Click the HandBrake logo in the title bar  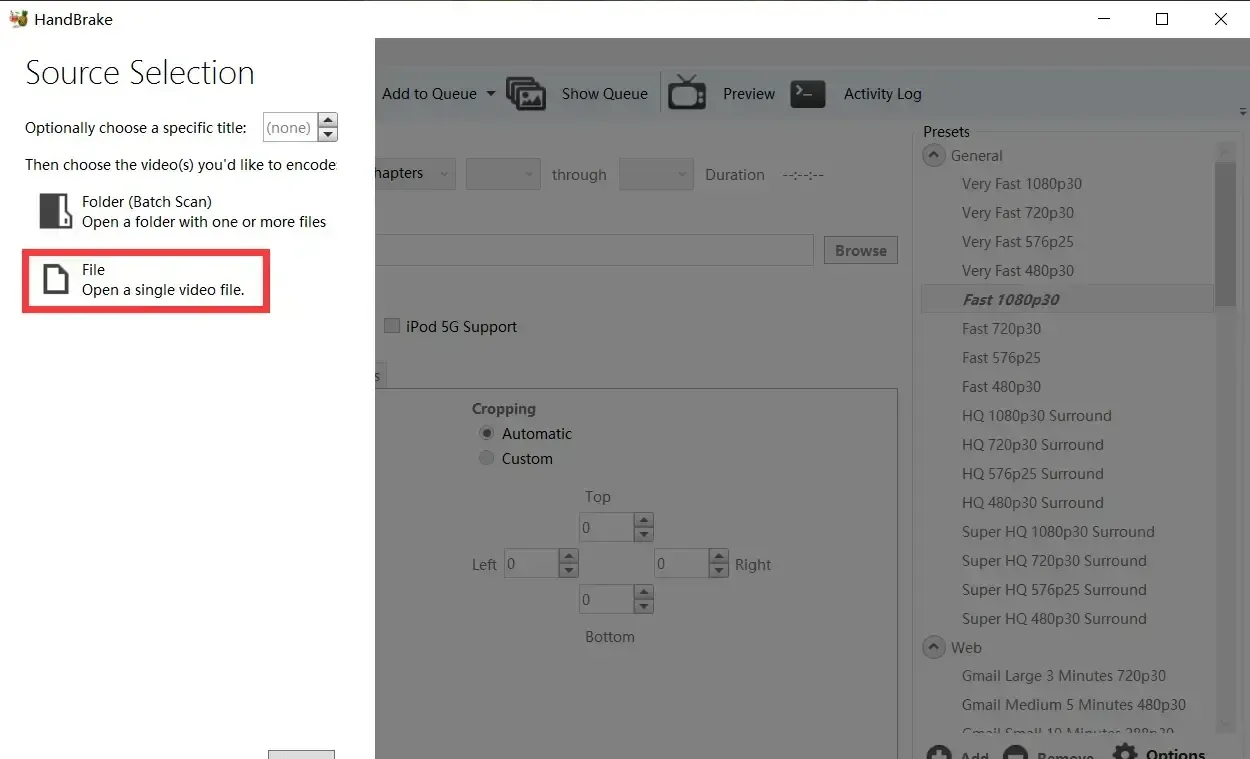click(x=18, y=19)
